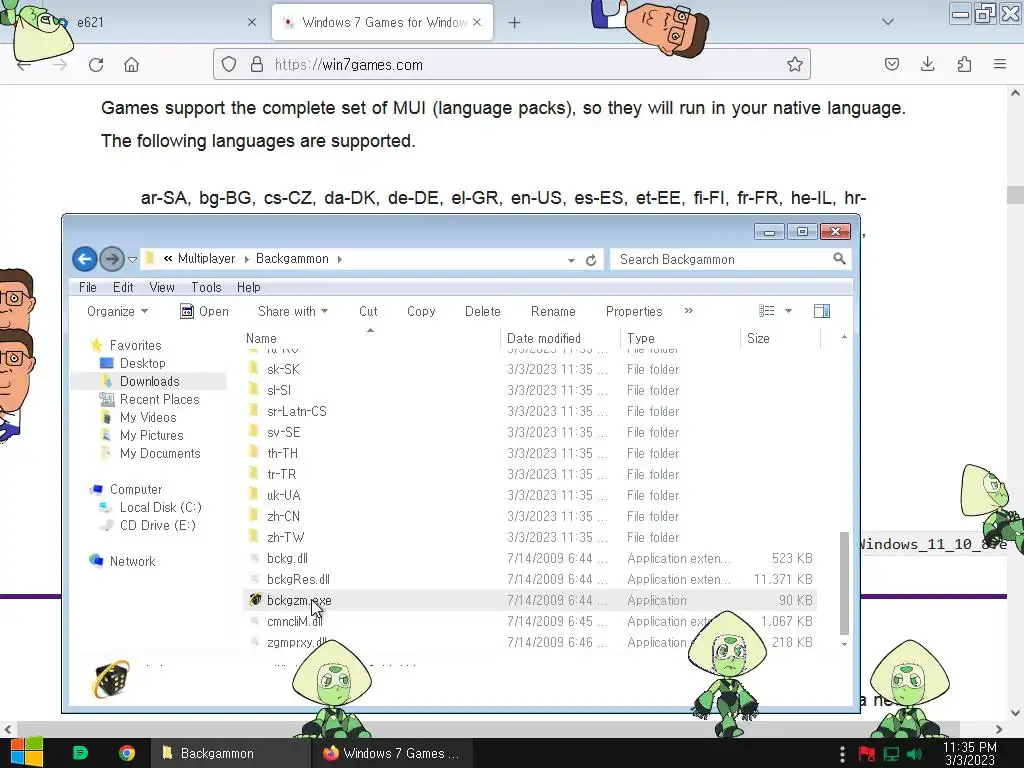Reload the win7games.com page
This screenshot has width=1024, height=768.
[96, 65]
